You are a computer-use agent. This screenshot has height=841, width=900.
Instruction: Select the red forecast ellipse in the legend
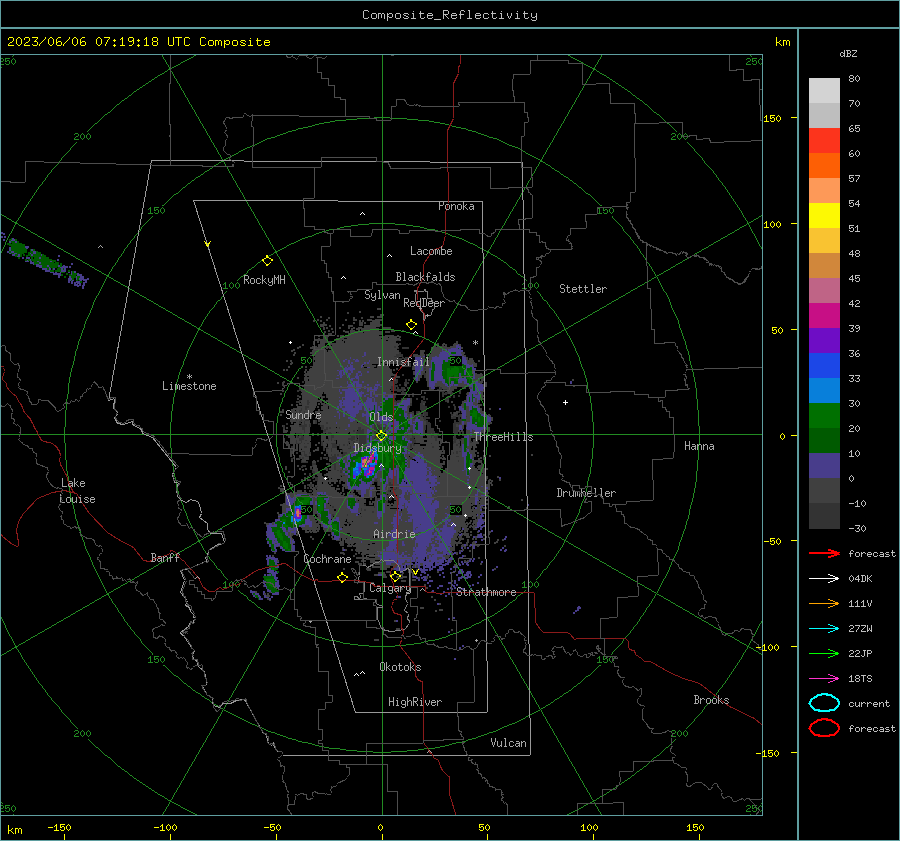coord(824,728)
